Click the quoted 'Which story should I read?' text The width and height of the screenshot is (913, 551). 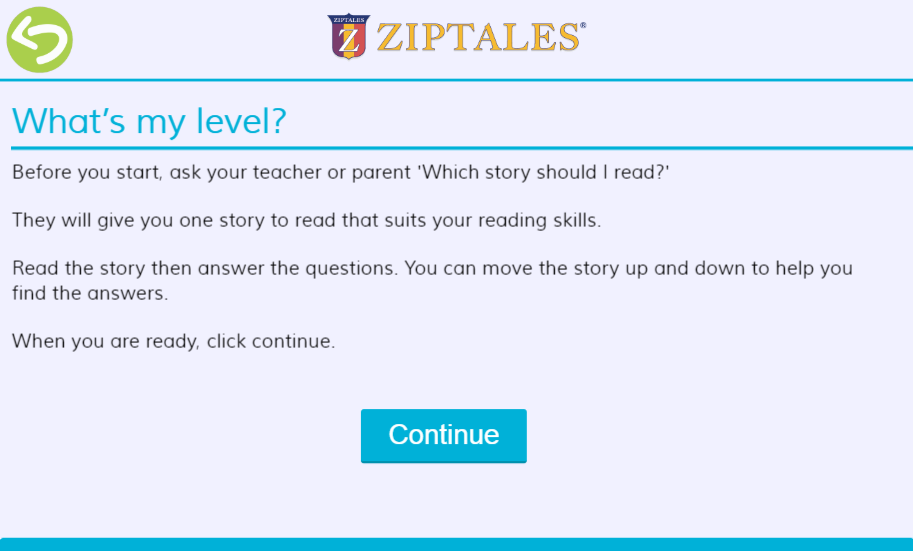[x=543, y=172]
